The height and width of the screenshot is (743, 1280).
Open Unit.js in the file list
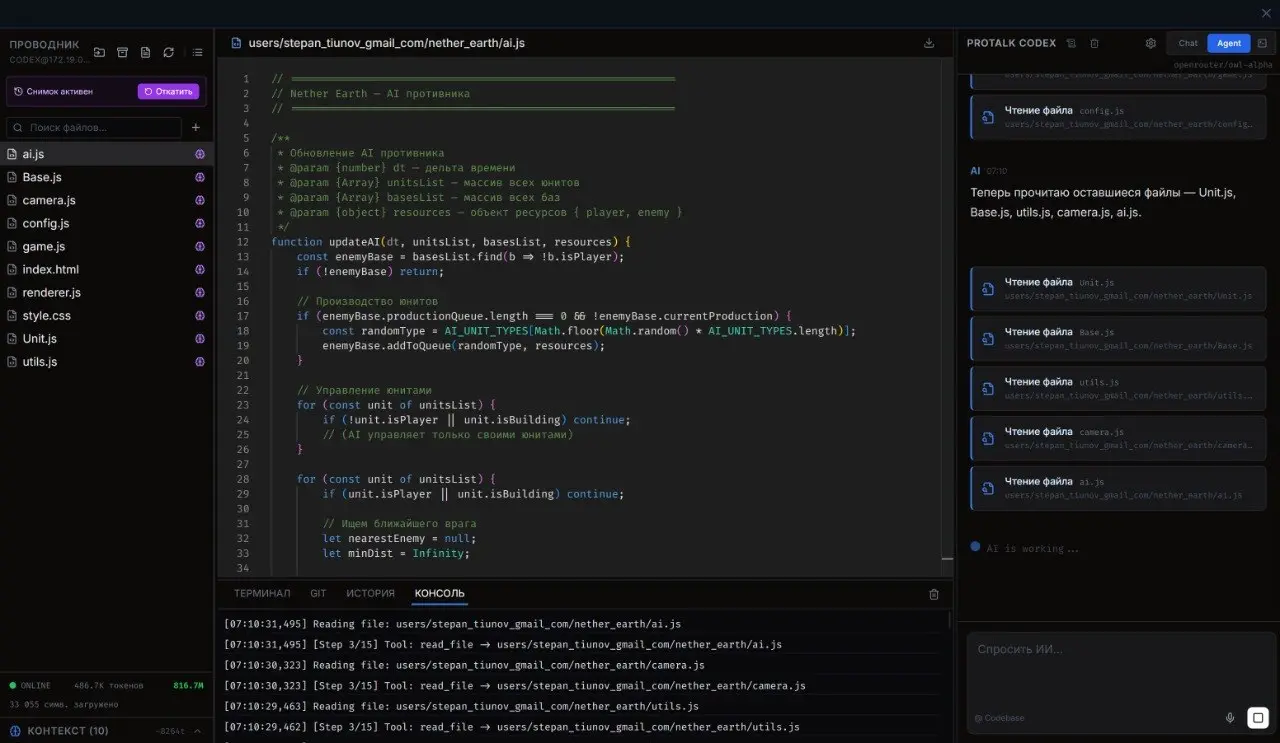[x=106, y=338]
